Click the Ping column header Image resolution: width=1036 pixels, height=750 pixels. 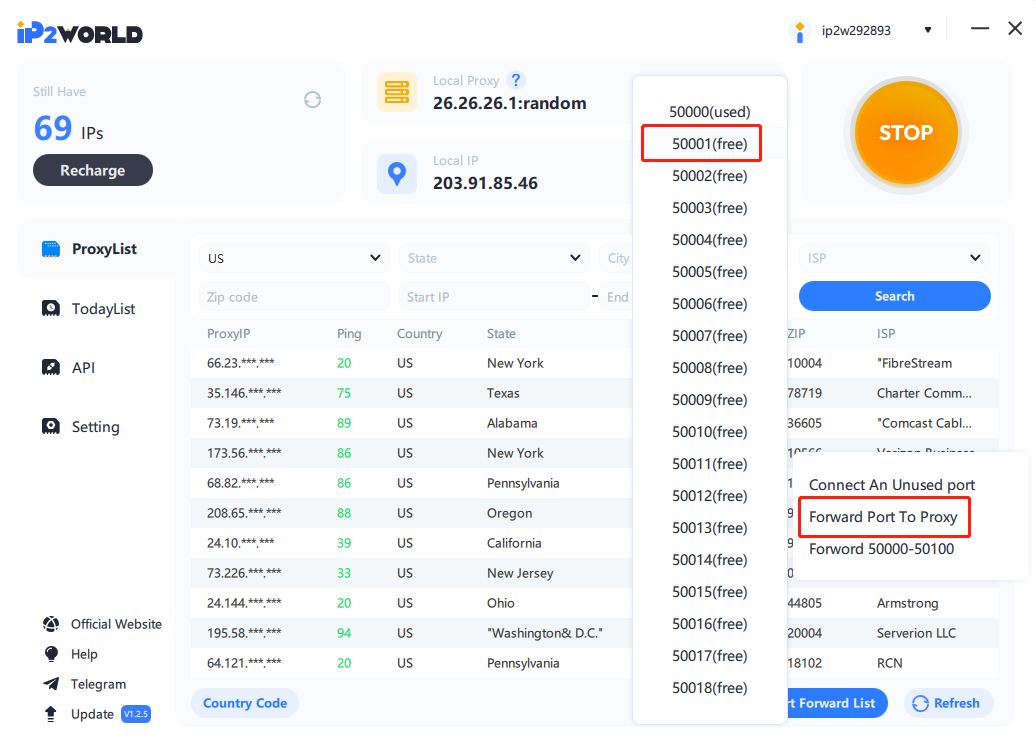point(349,334)
